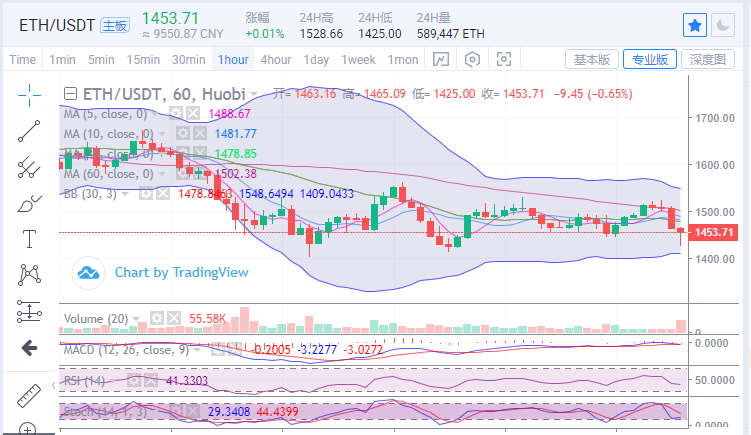
Task: Open settings gear for MA (60, close, 0)
Action: (x=182, y=173)
